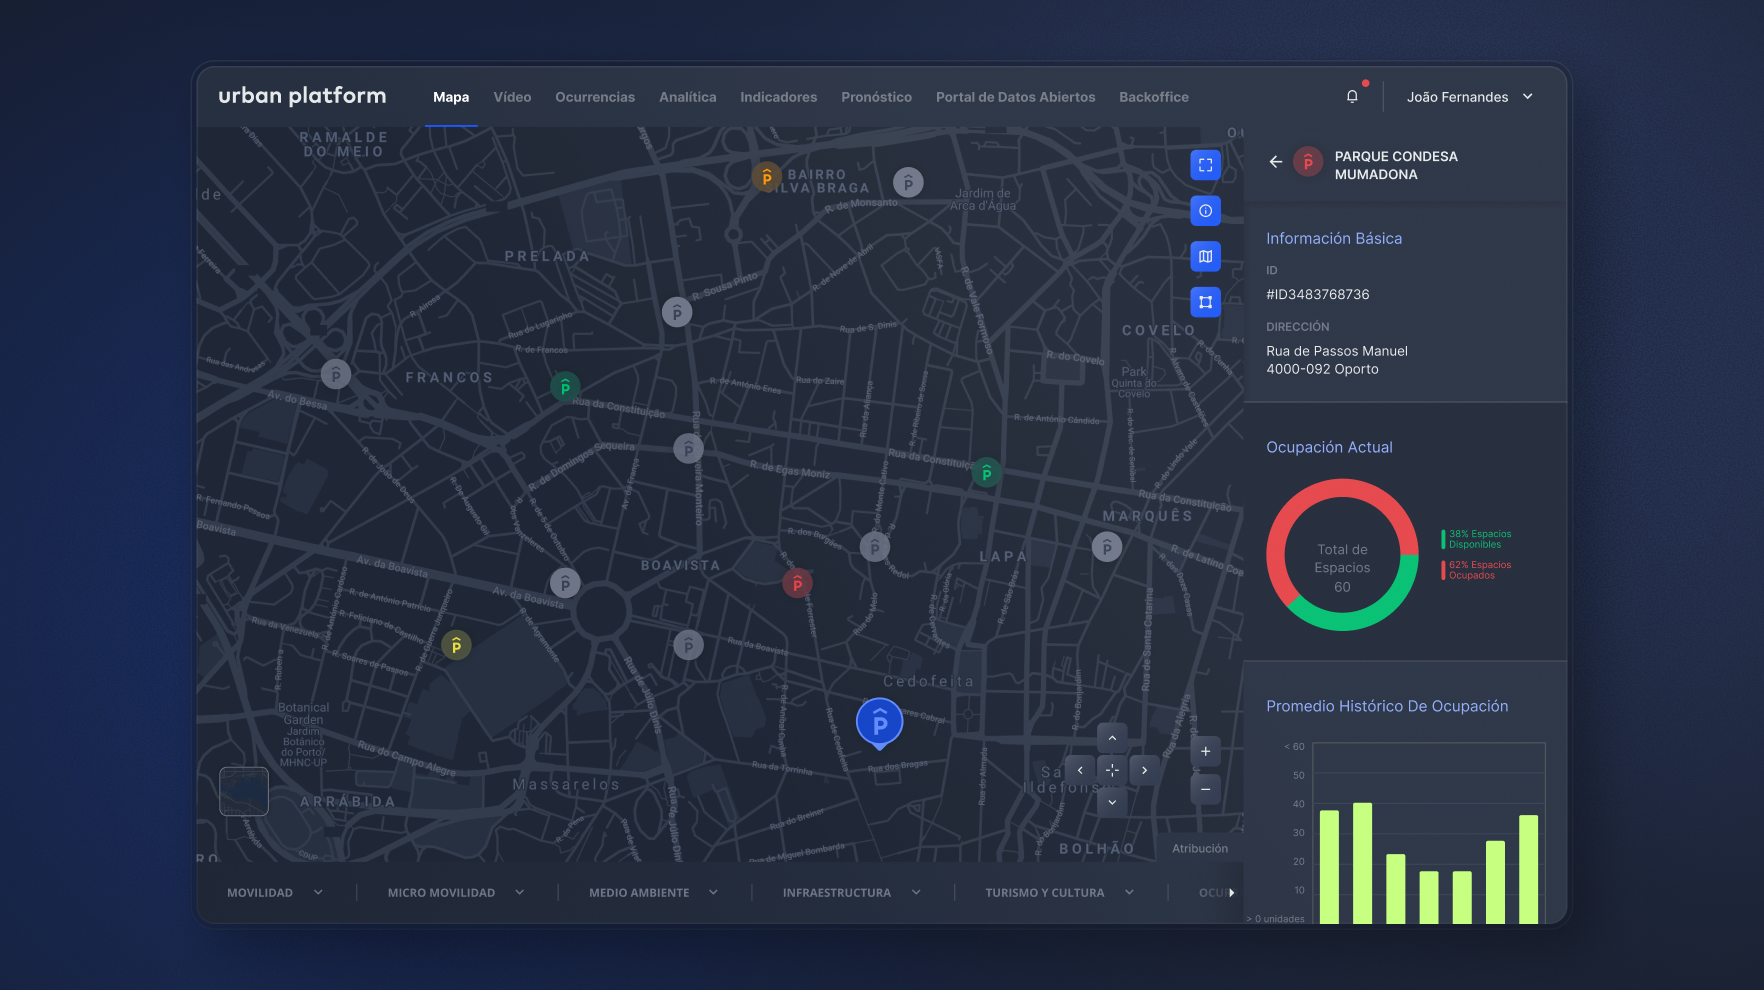Select the large blue parking marker
Viewport: 1764px width, 990px height.
[x=879, y=722]
